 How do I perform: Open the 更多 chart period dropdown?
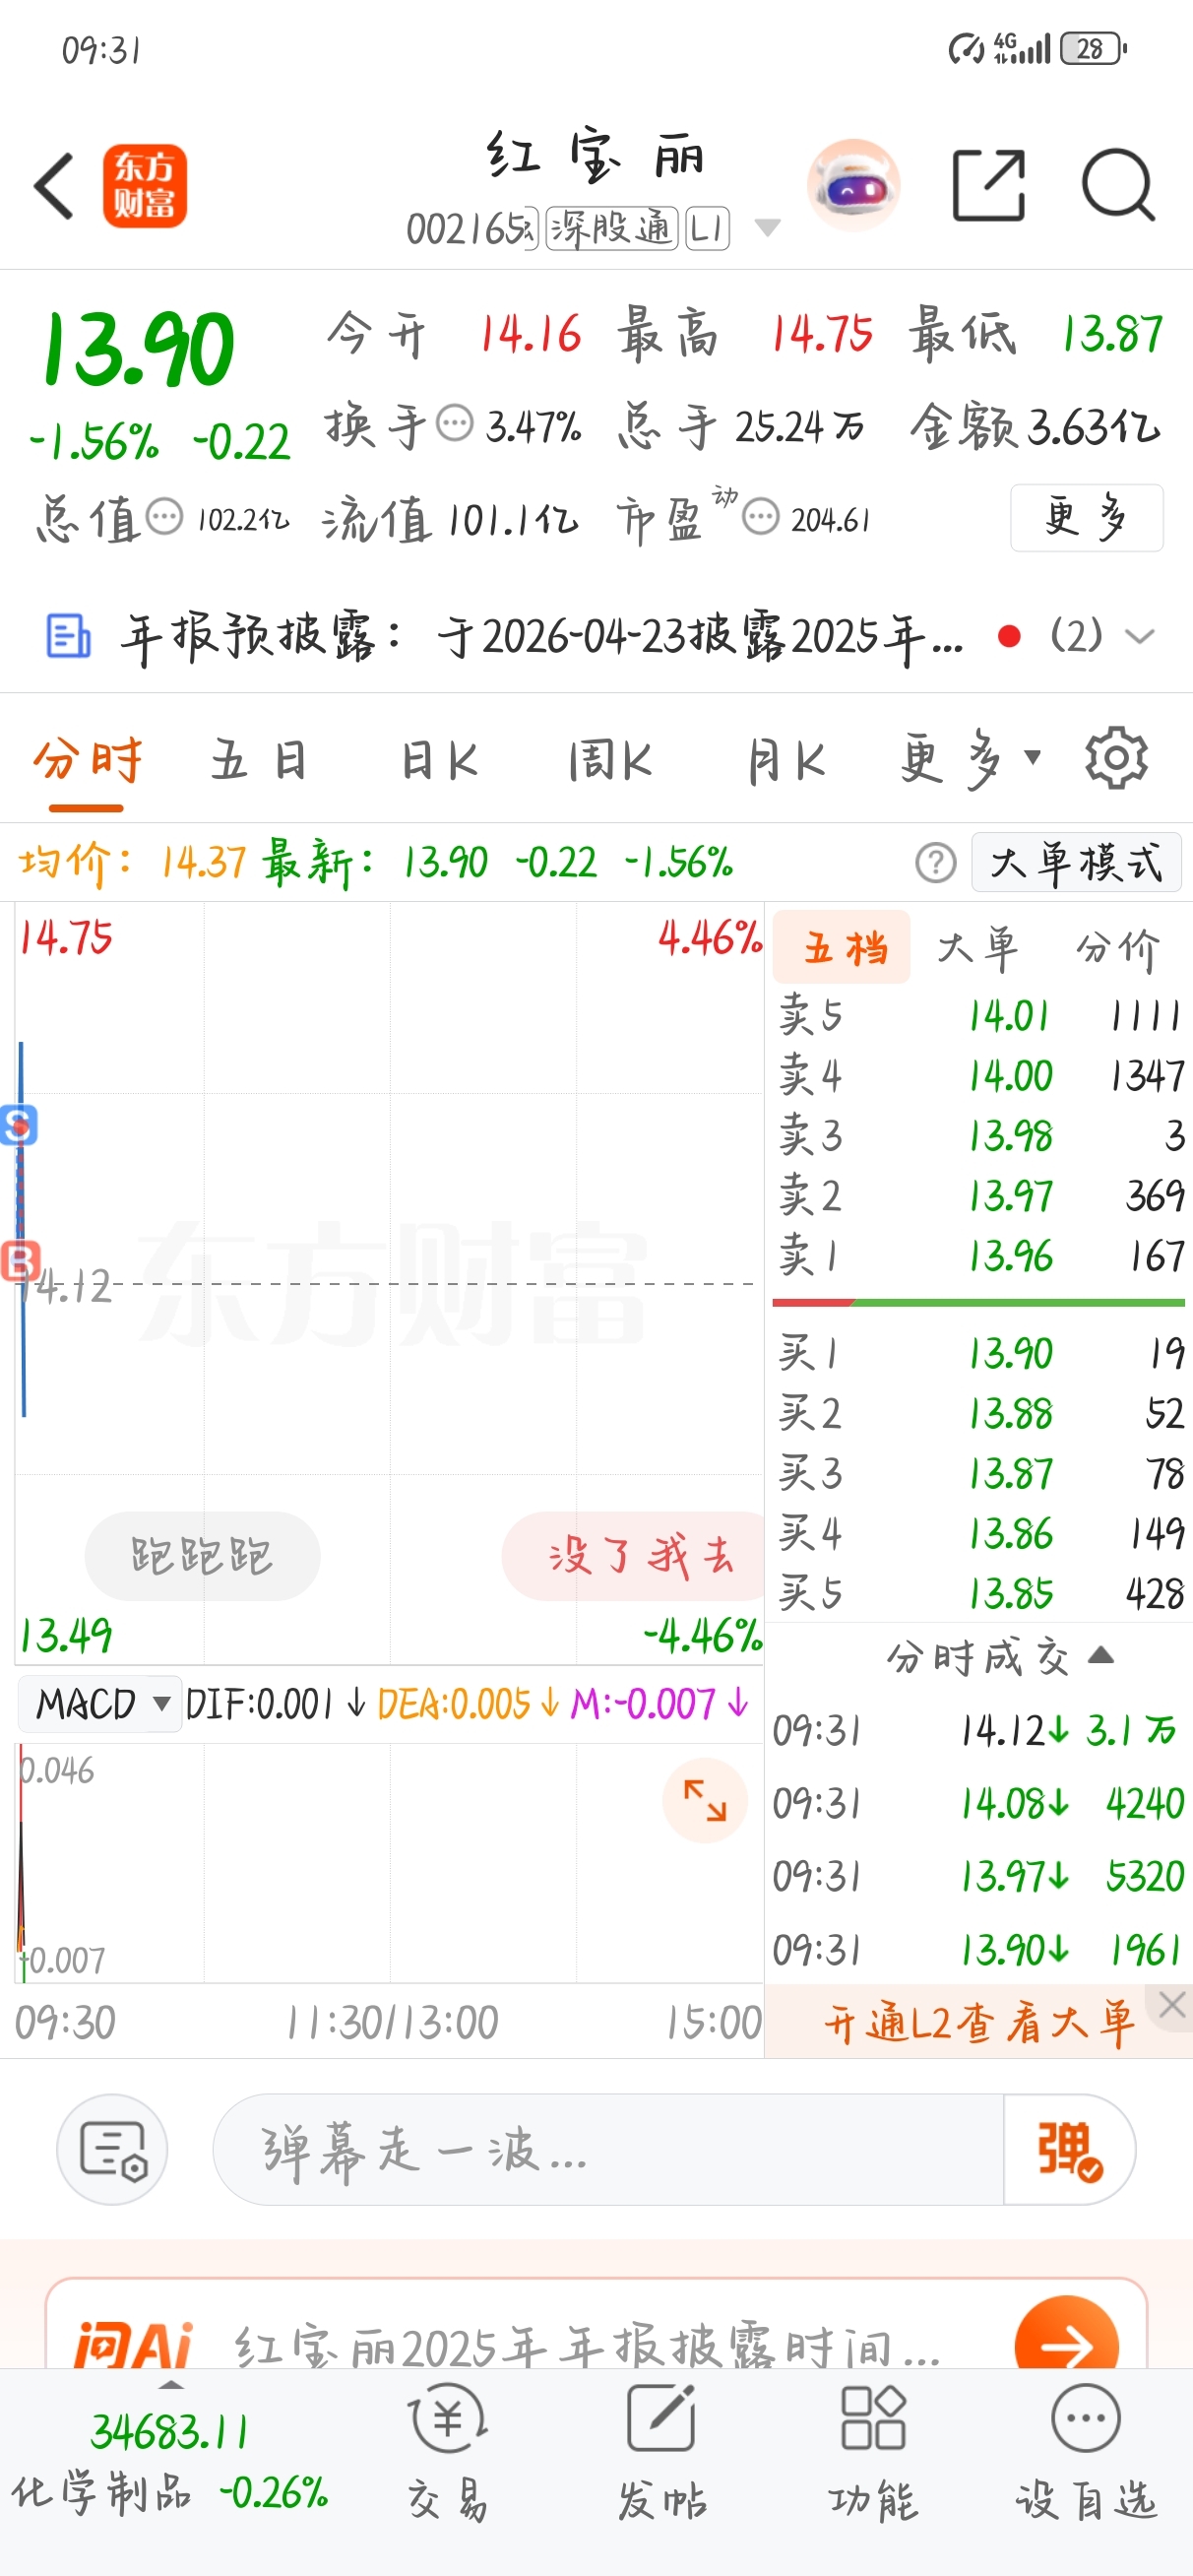tap(970, 761)
